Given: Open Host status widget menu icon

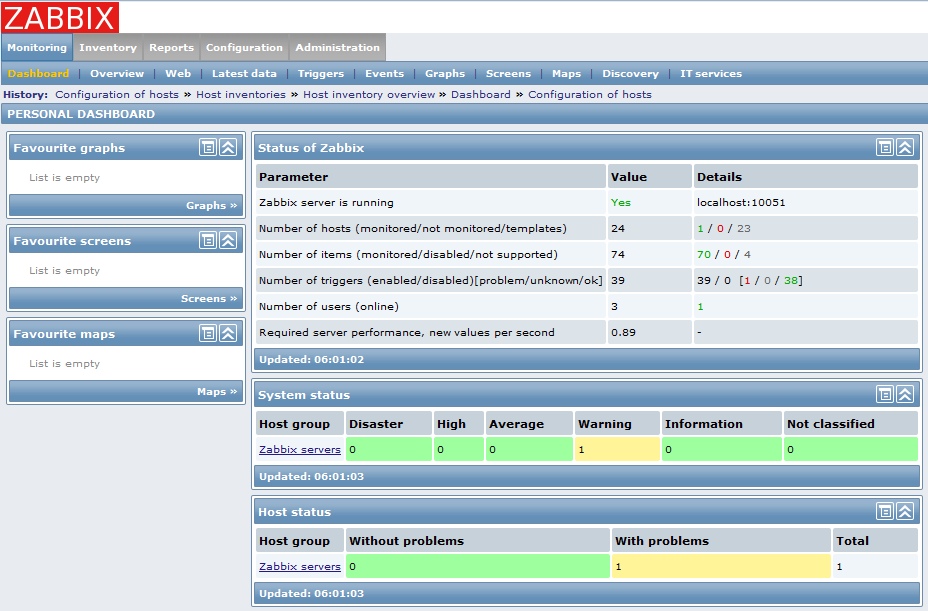Looking at the screenshot, I should (x=885, y=512).
